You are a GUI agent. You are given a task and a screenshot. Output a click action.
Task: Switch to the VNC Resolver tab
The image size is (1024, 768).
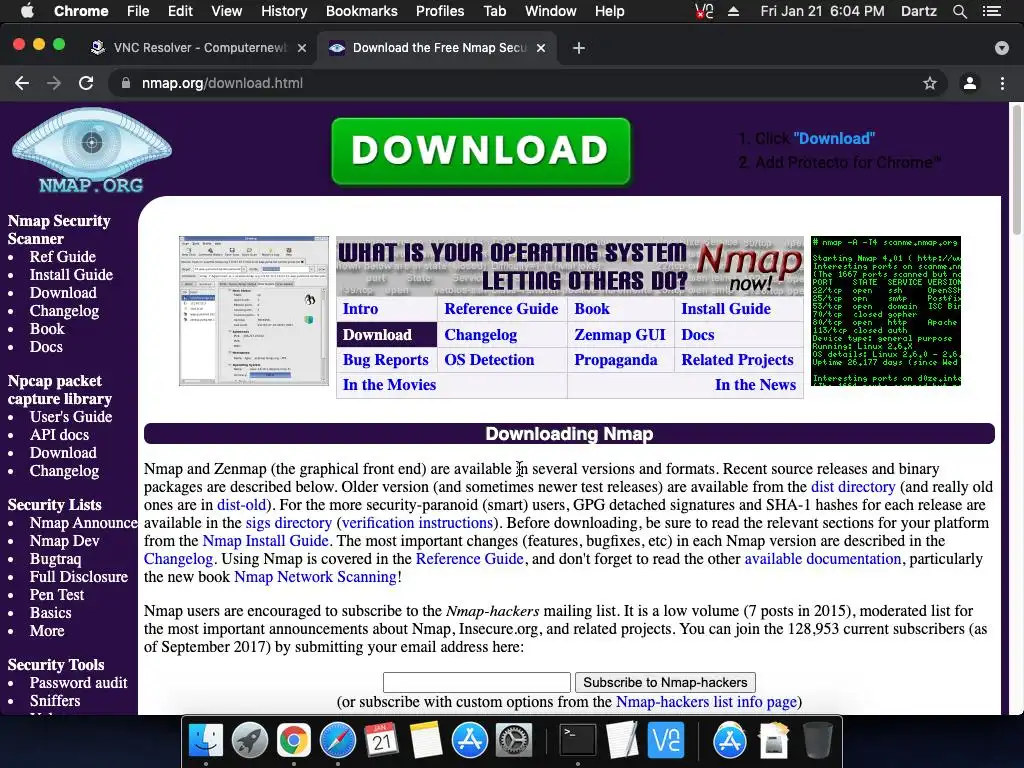coord(199,48)
